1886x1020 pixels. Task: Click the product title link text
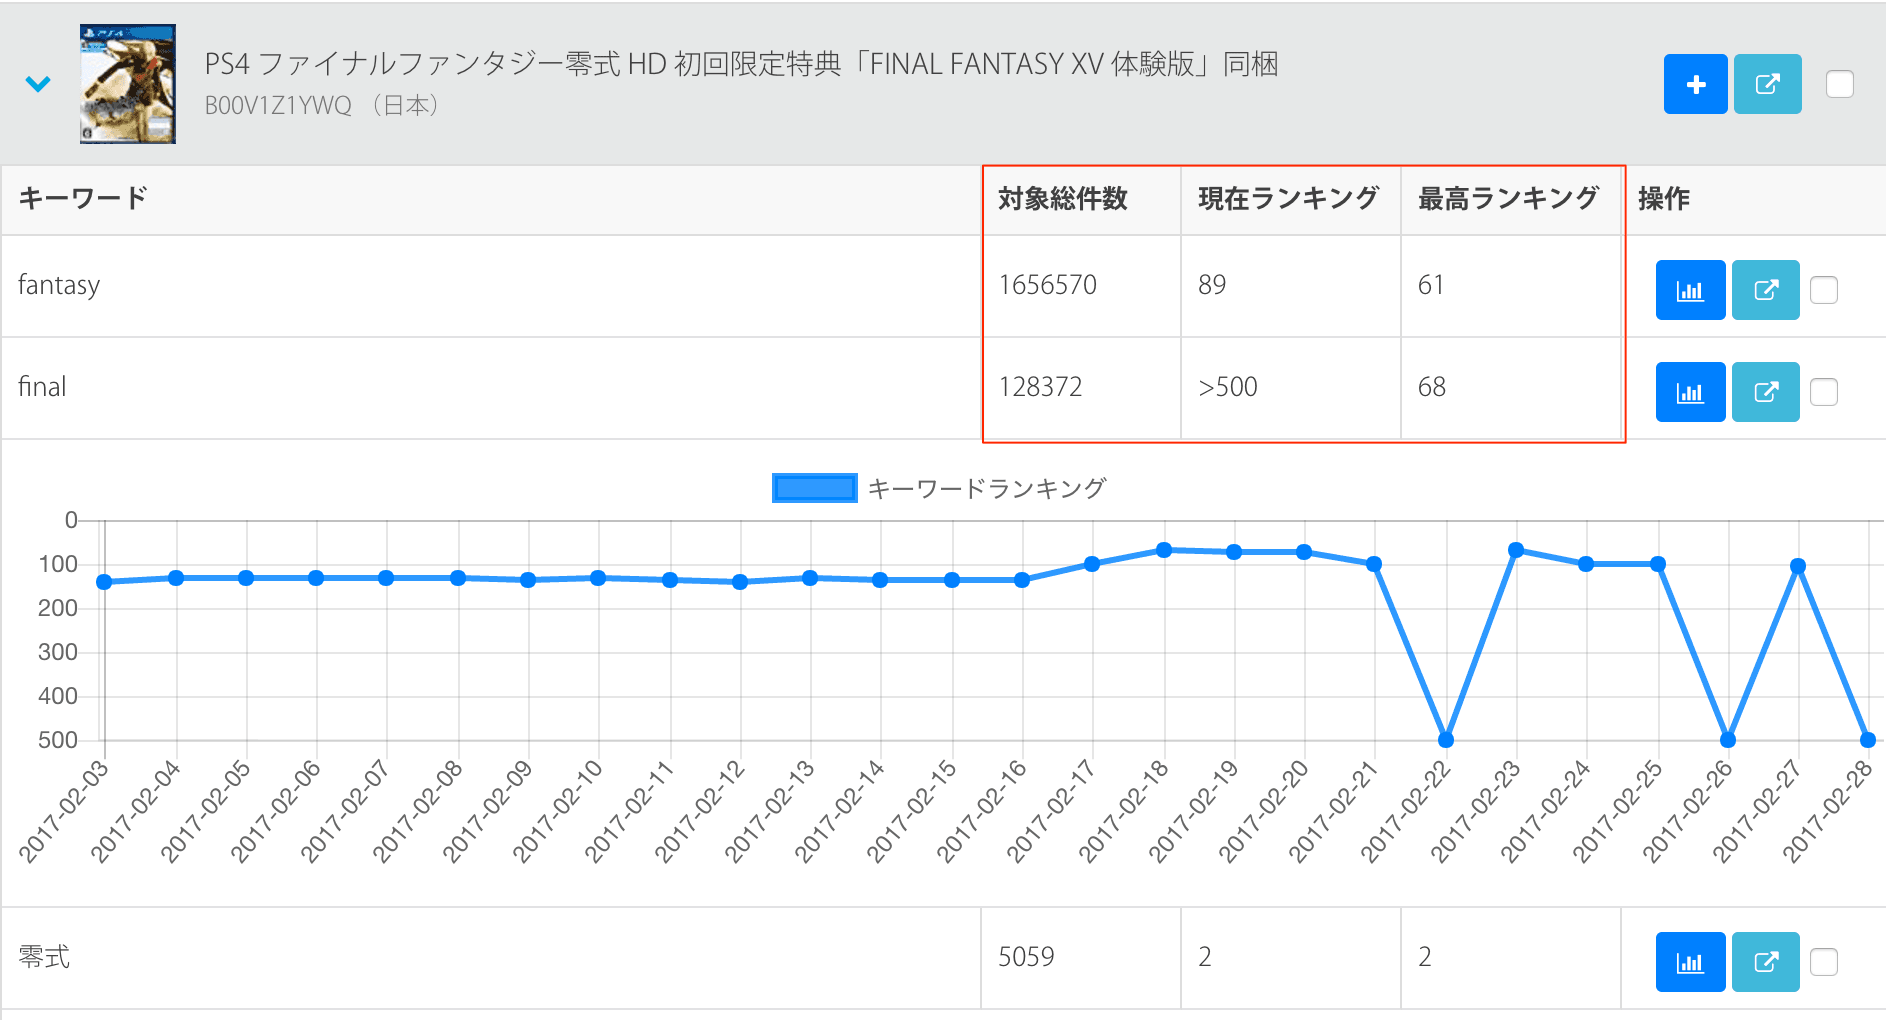coord(740,64)
